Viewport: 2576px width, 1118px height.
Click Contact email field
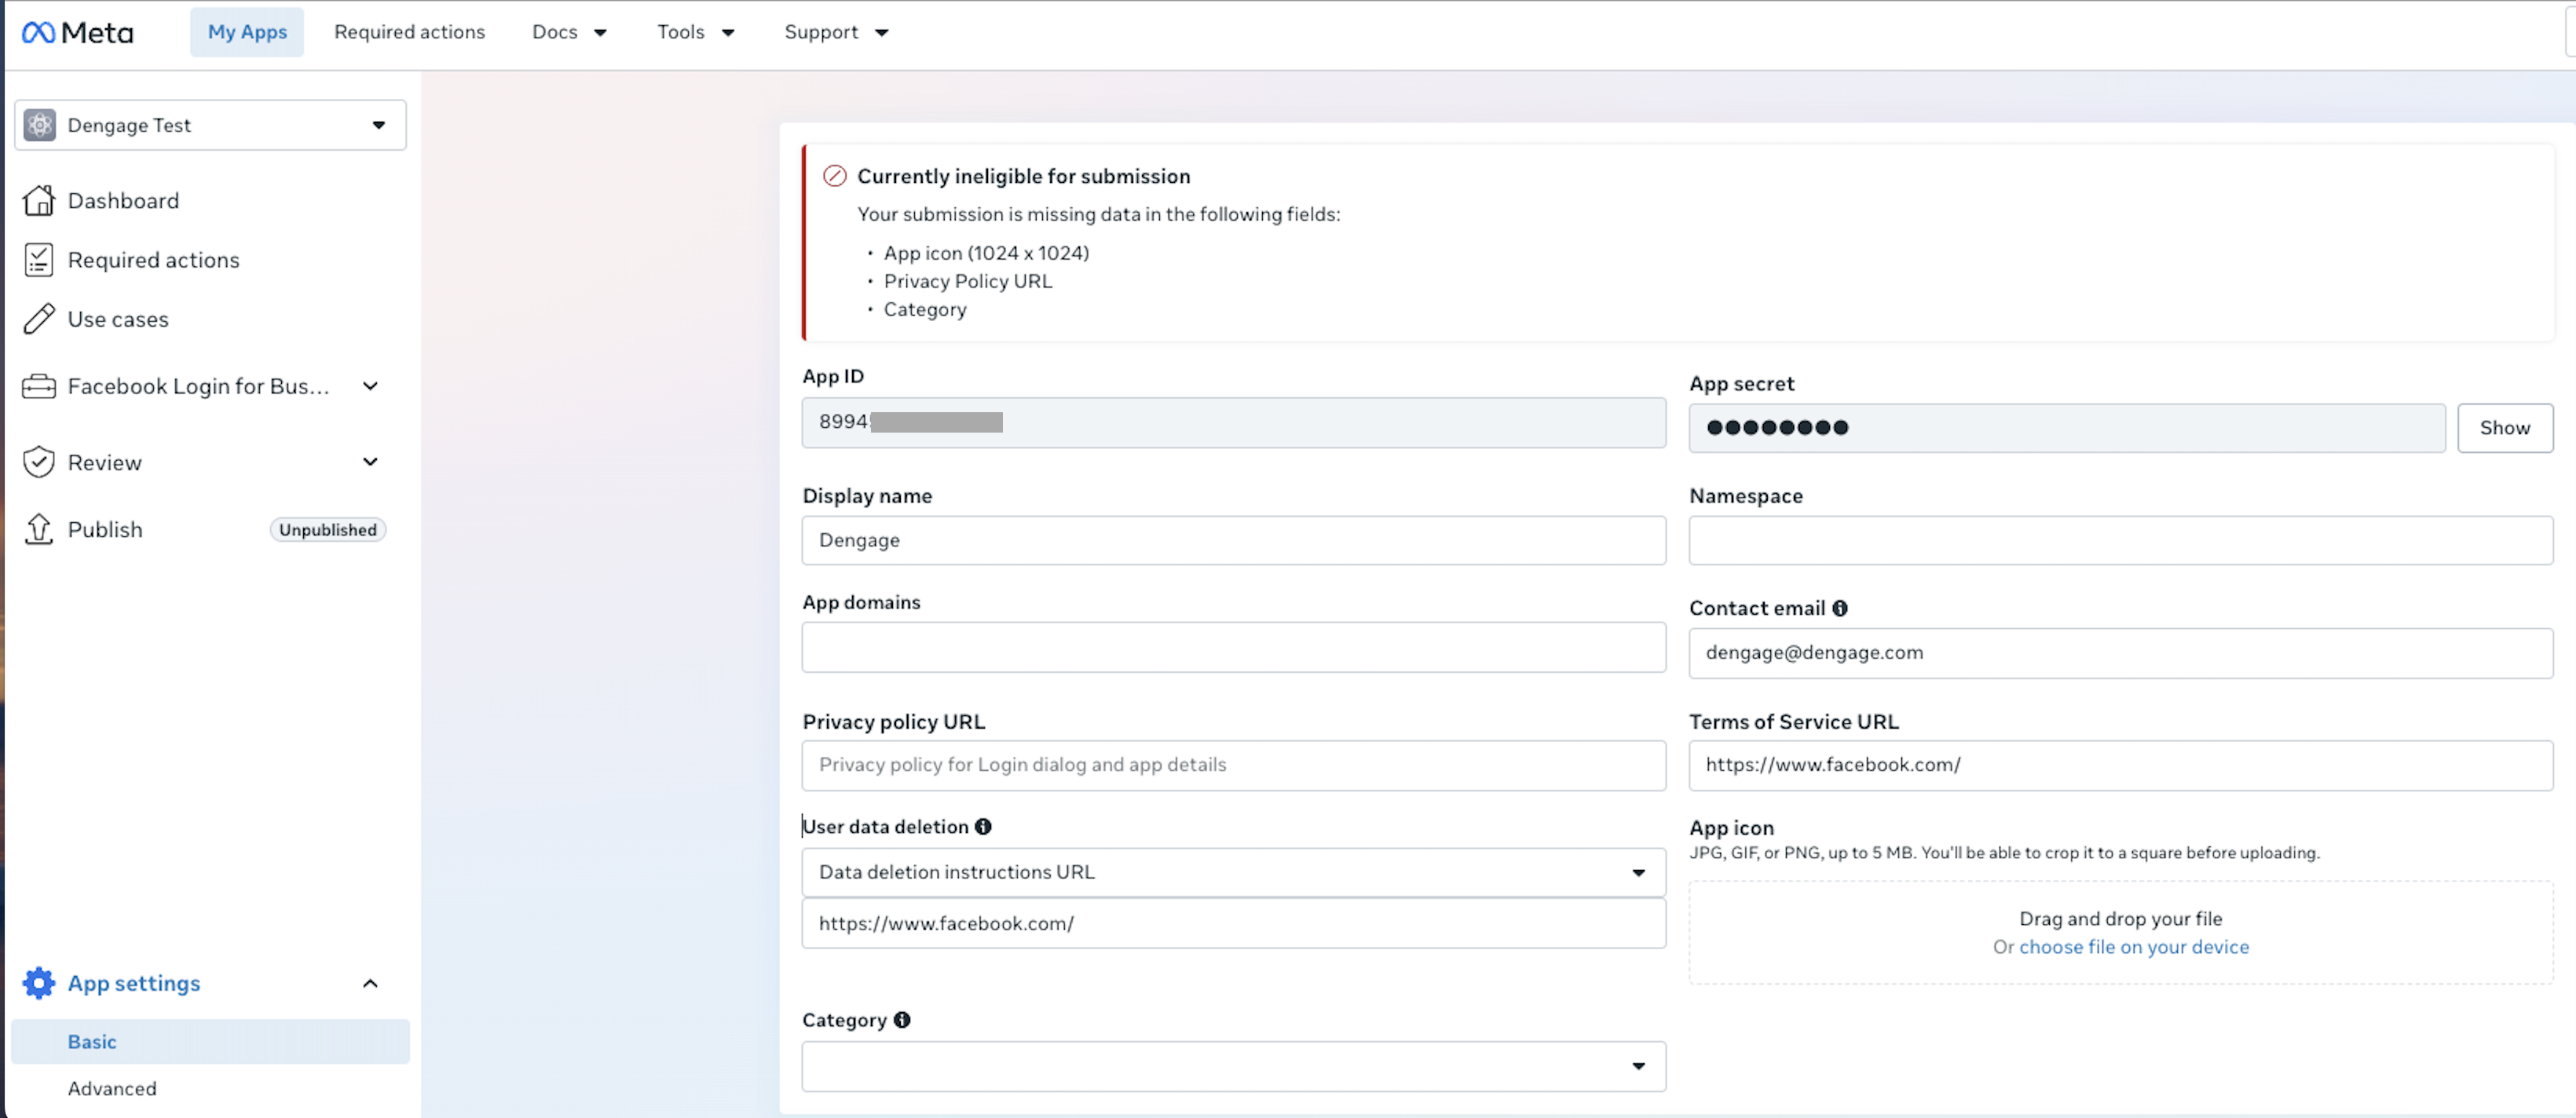coord(2120,653)
